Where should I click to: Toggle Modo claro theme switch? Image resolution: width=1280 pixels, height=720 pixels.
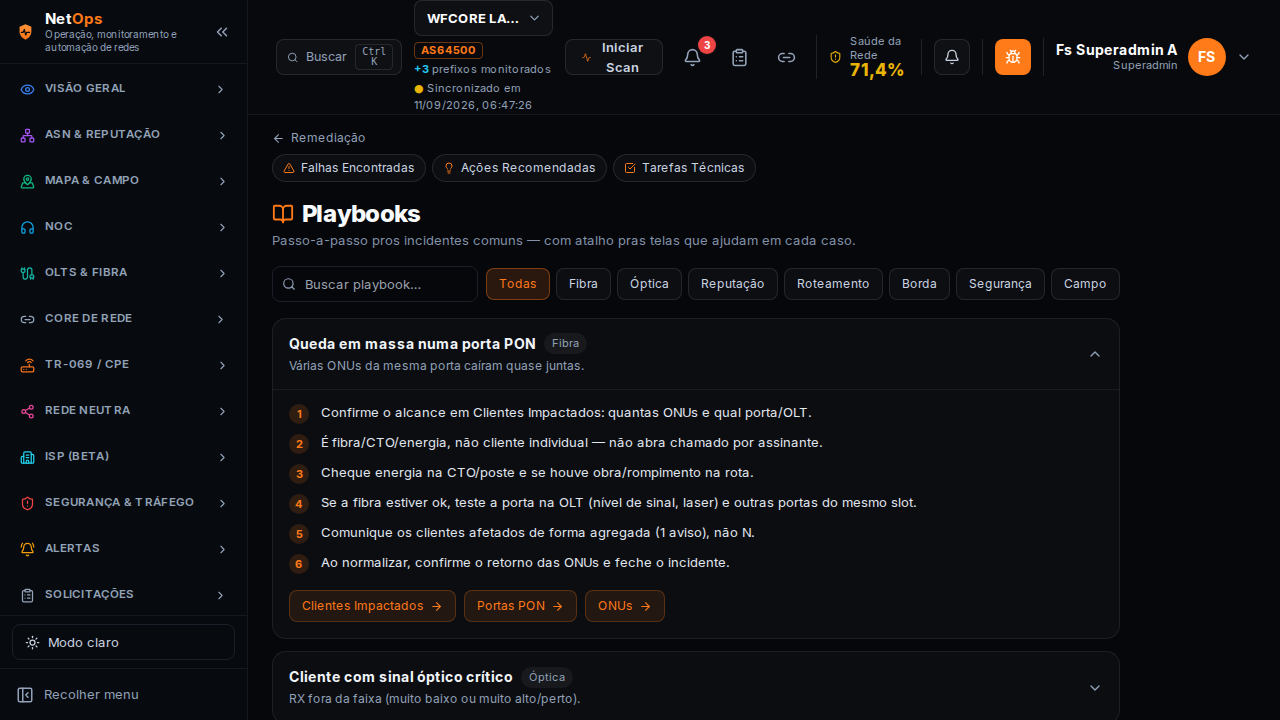[123, 642]
